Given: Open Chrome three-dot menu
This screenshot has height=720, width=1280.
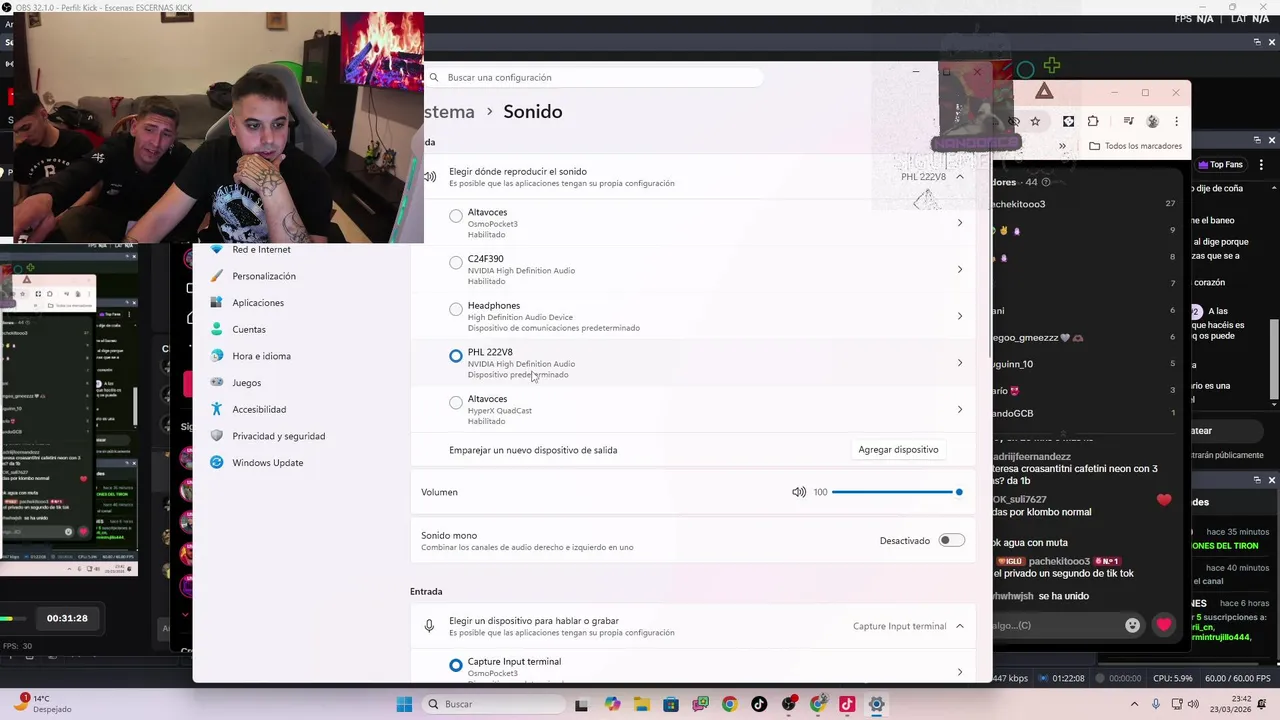Looking at the screenshot, I should [x=1176, y=121].
